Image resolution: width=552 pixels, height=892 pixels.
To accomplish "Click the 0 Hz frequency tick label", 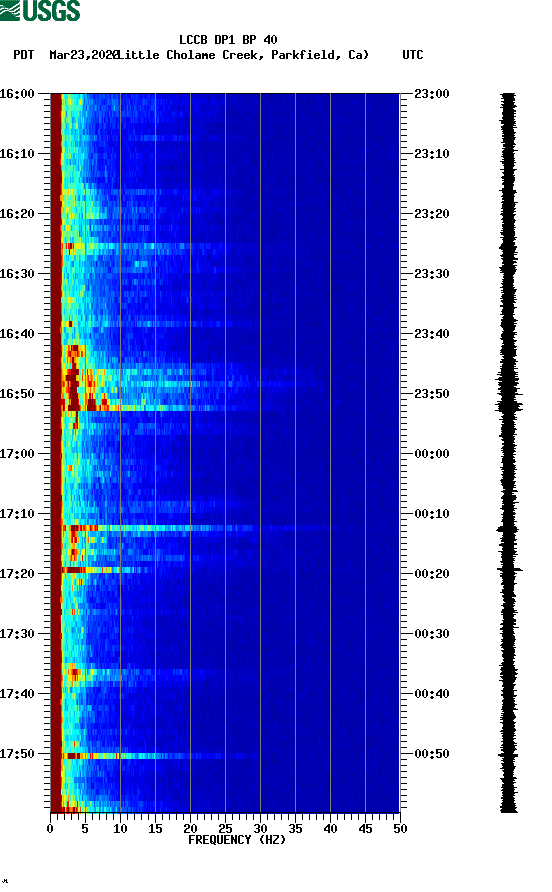I will pyautogui.click(x=50, y=829).
